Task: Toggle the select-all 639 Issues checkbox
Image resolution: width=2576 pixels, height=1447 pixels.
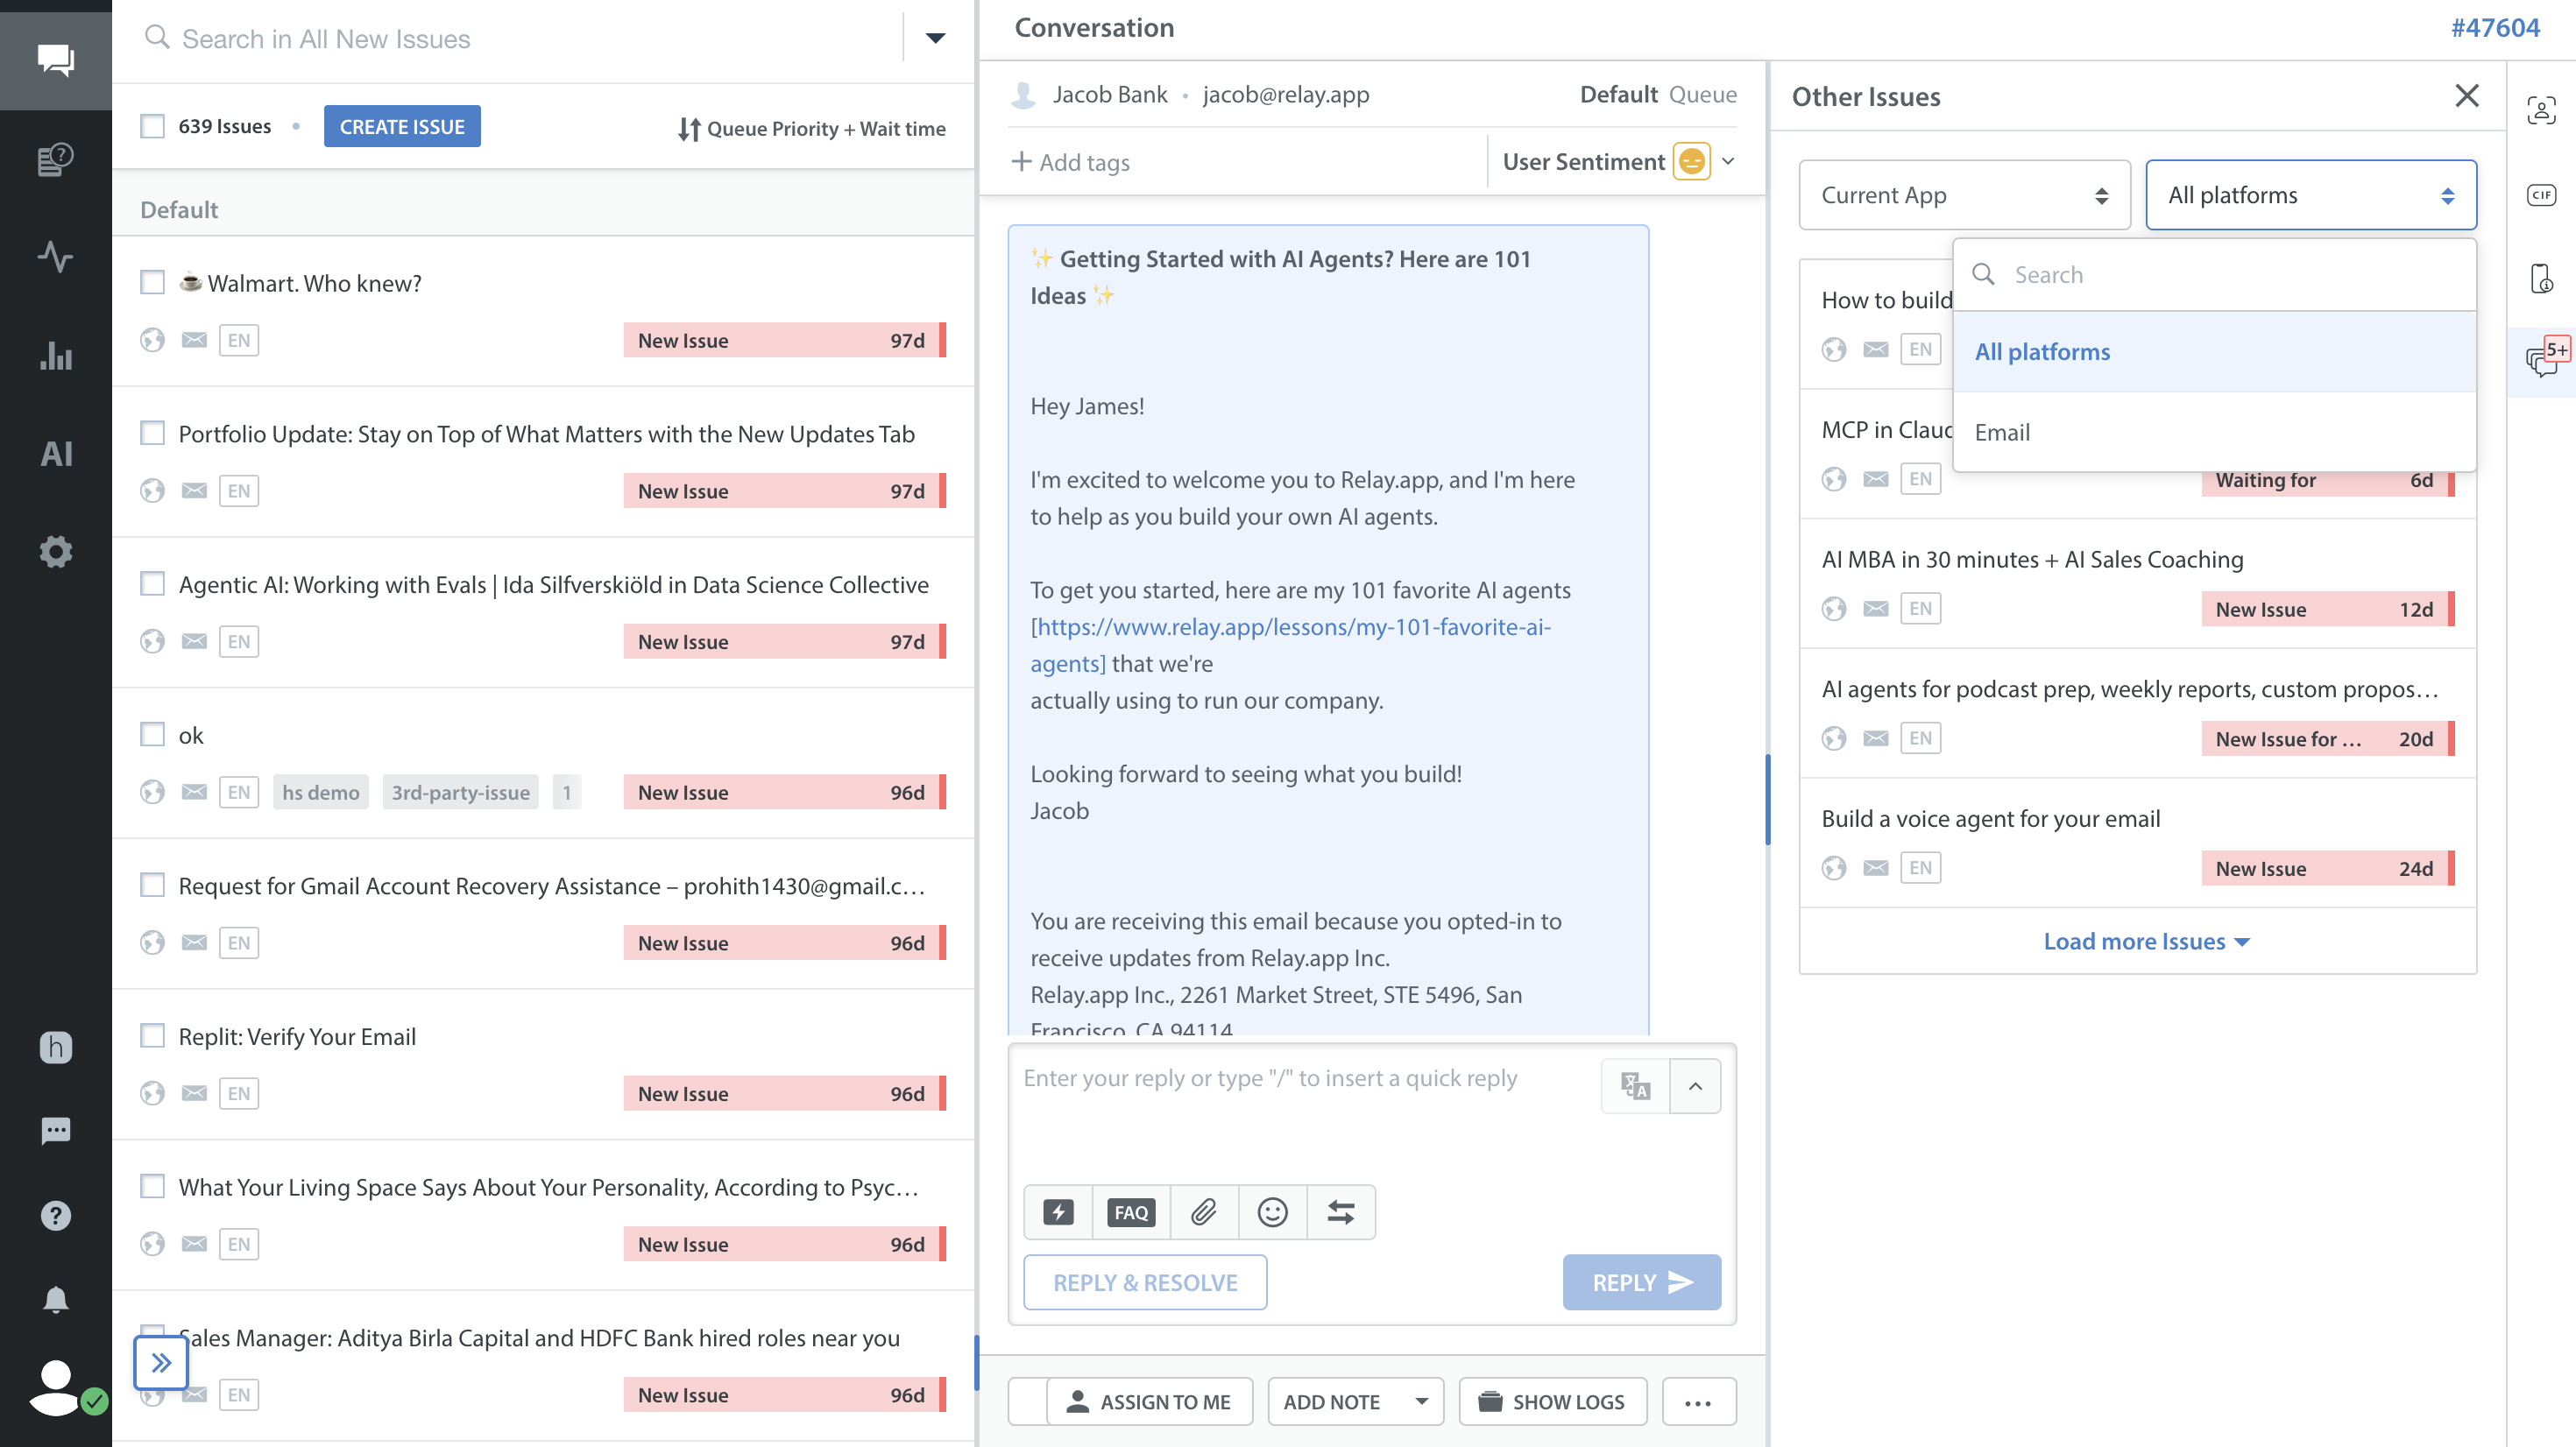Action: (x=152, y=126)
